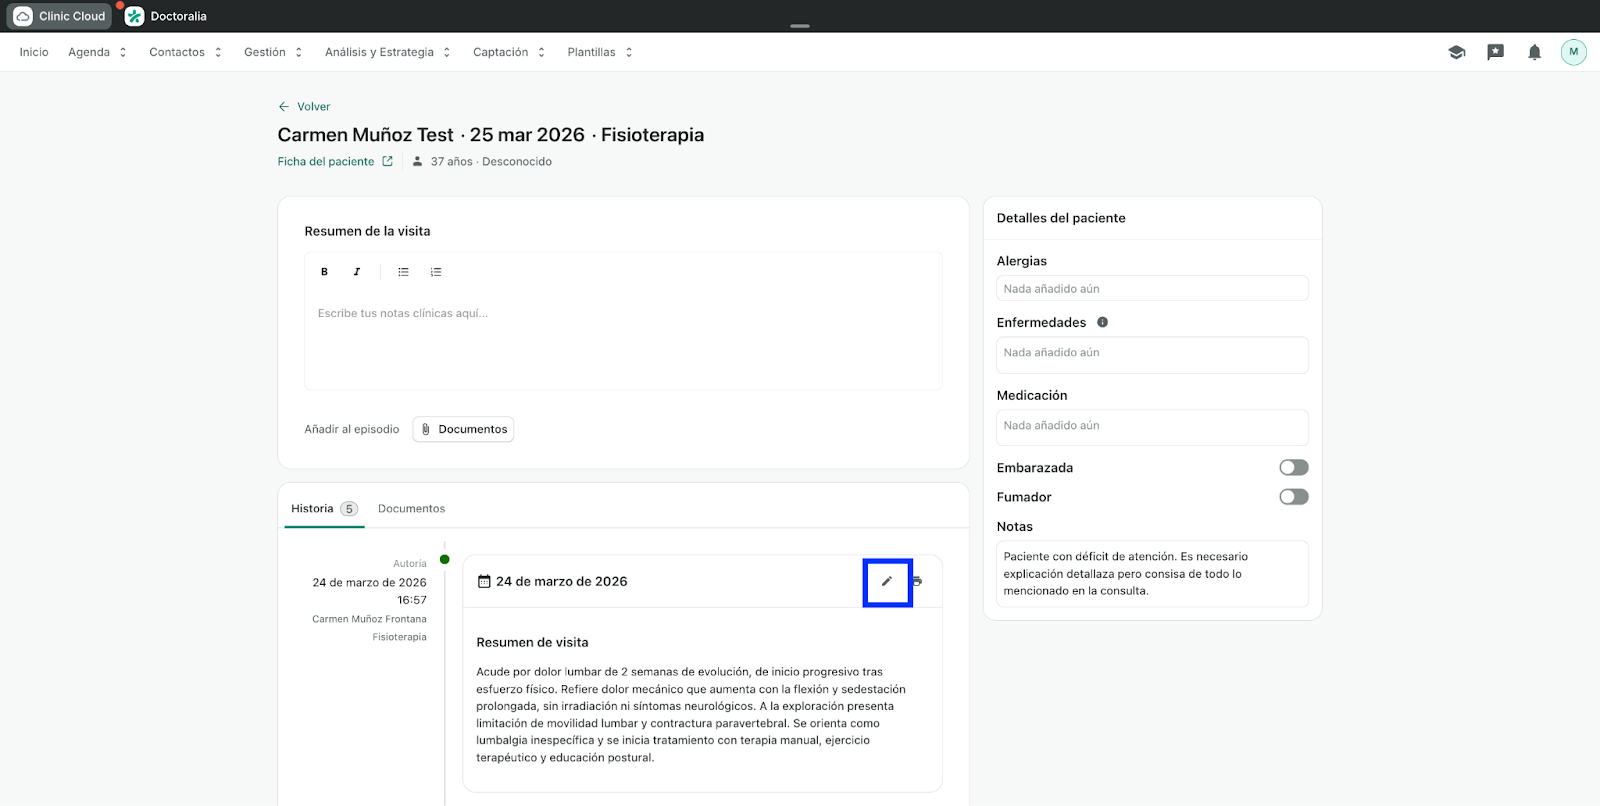This screenshot has width=1600, height=806.
Task: Click the '16:57' time text
Action: coord(412,600)
